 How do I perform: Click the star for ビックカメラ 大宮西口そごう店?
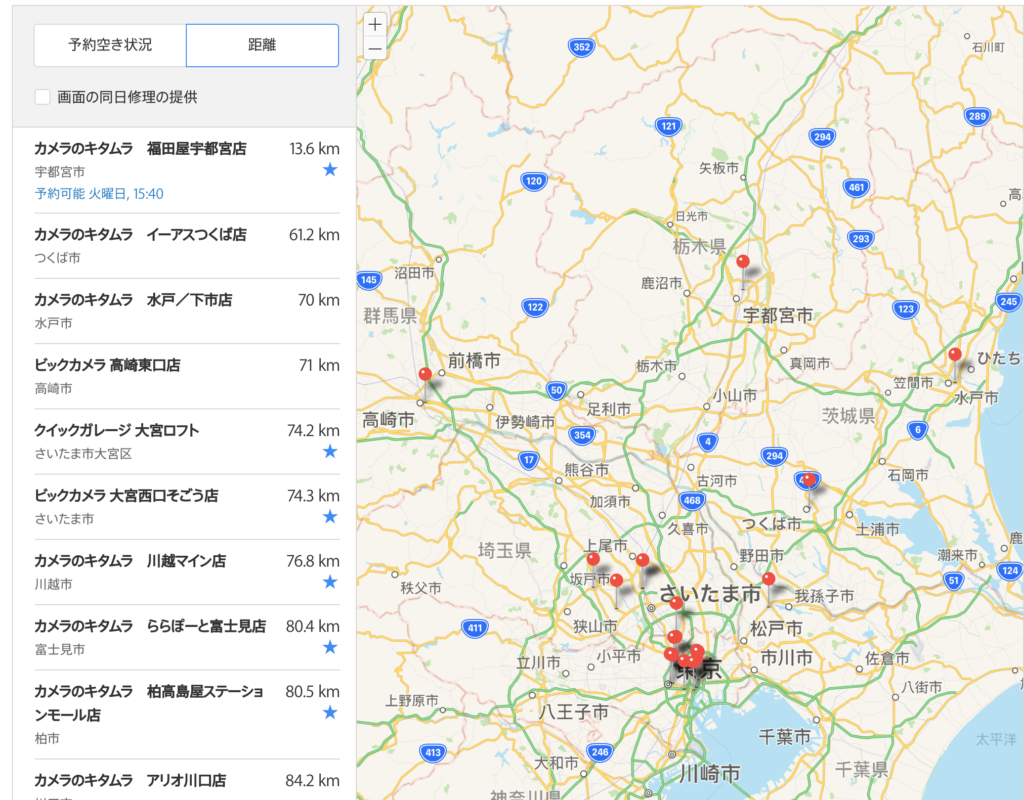pyautogui.click(x=330, y=517)
